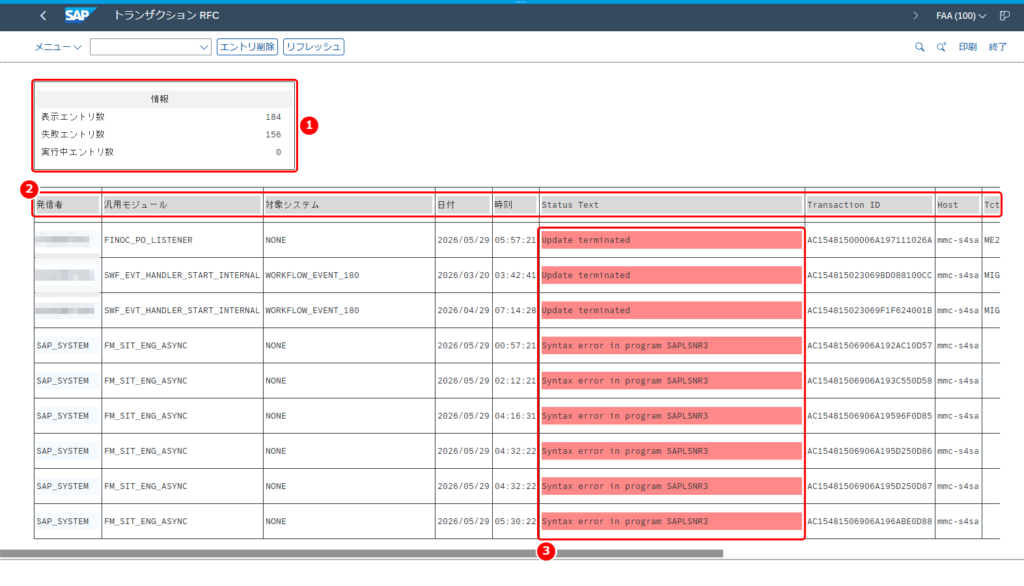The image size is (1024, 586).
Task: Click the time cell 05:57:21
Action: click(x=515, y=240)
